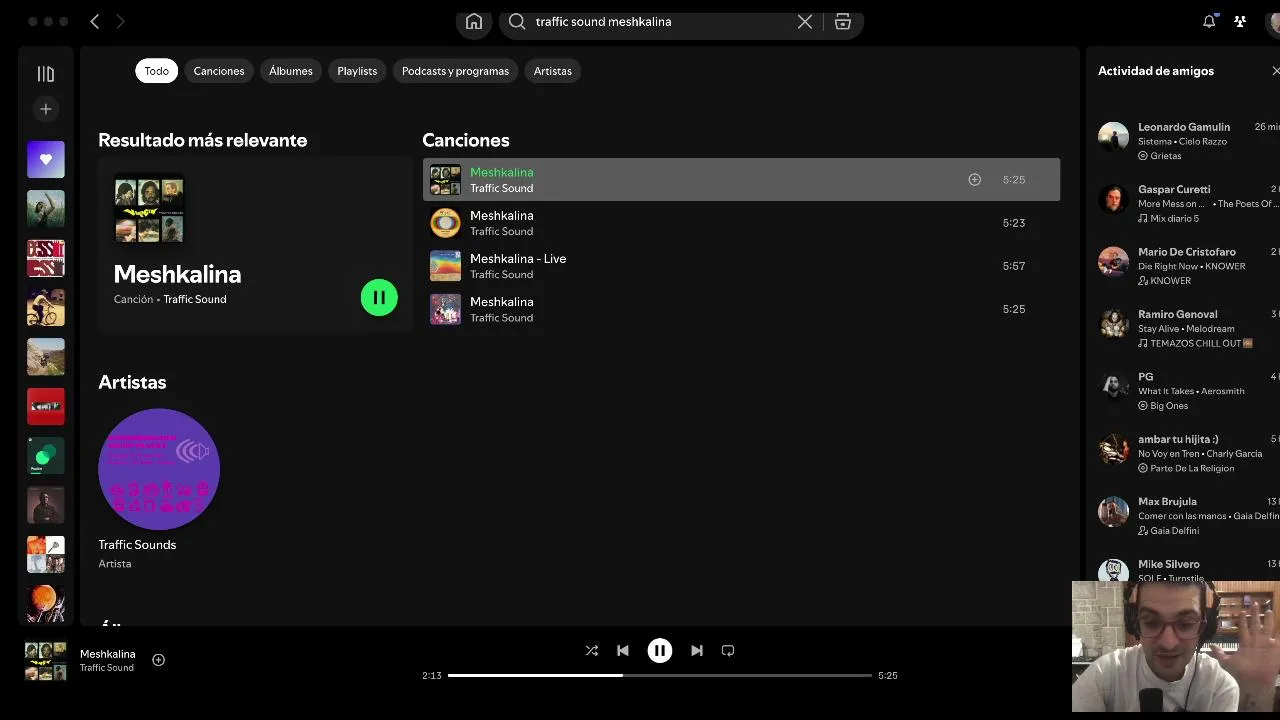Open Traffic Sounds artist avatar
This screenshot has height=720, width=1280.
click(159, 469)
